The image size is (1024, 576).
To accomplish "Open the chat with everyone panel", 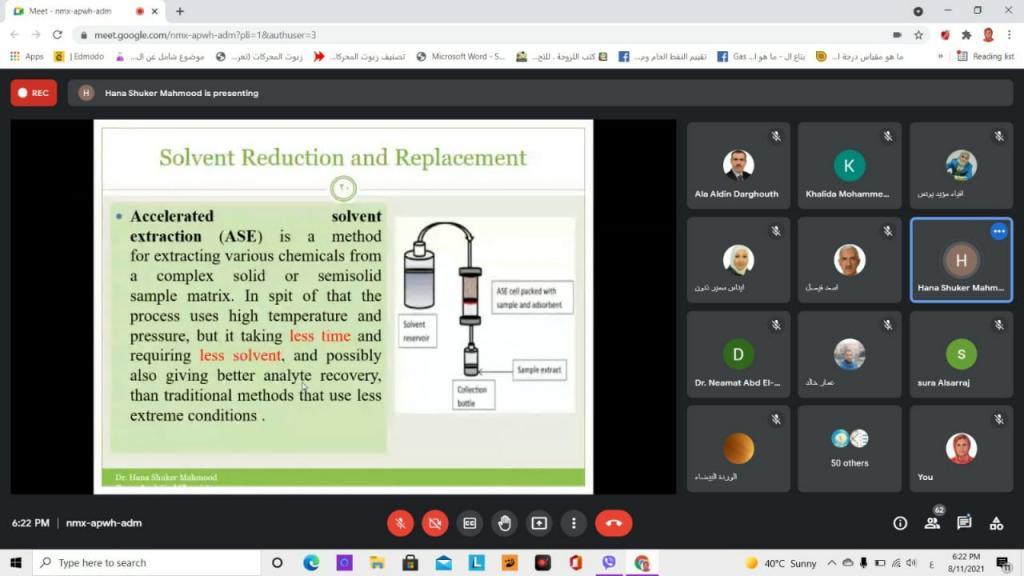I will 964,523.
